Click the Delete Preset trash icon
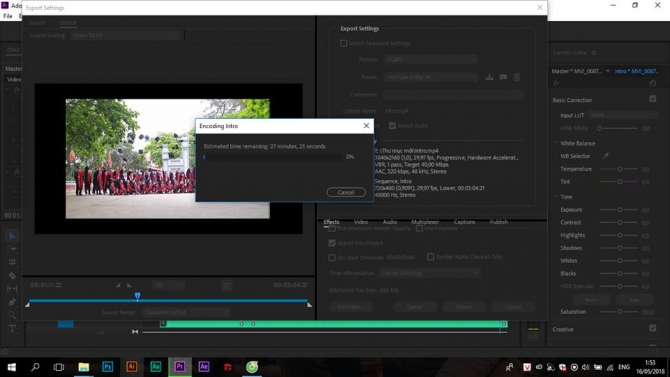 517,77
